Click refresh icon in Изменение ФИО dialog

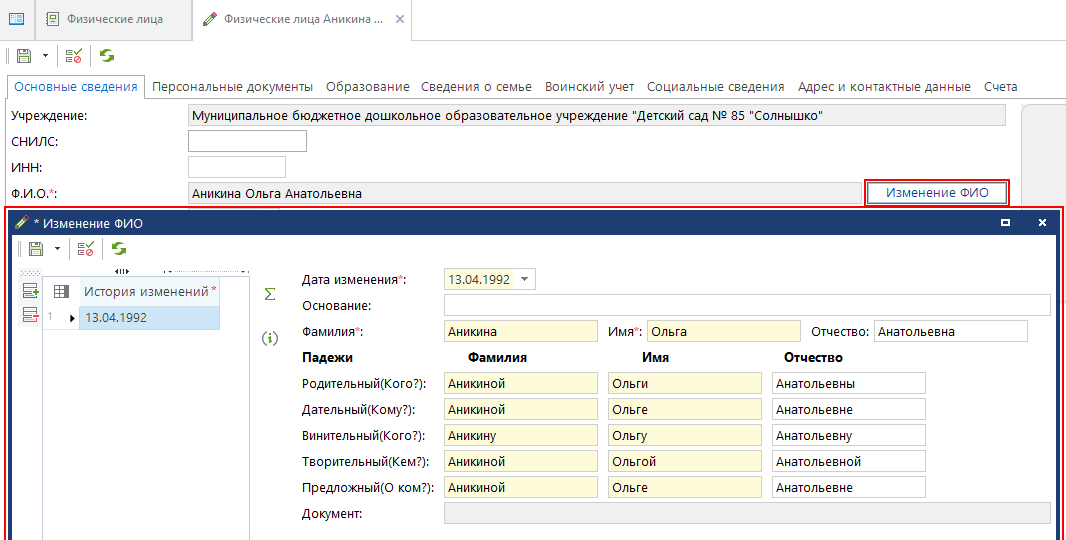(119, 248)
